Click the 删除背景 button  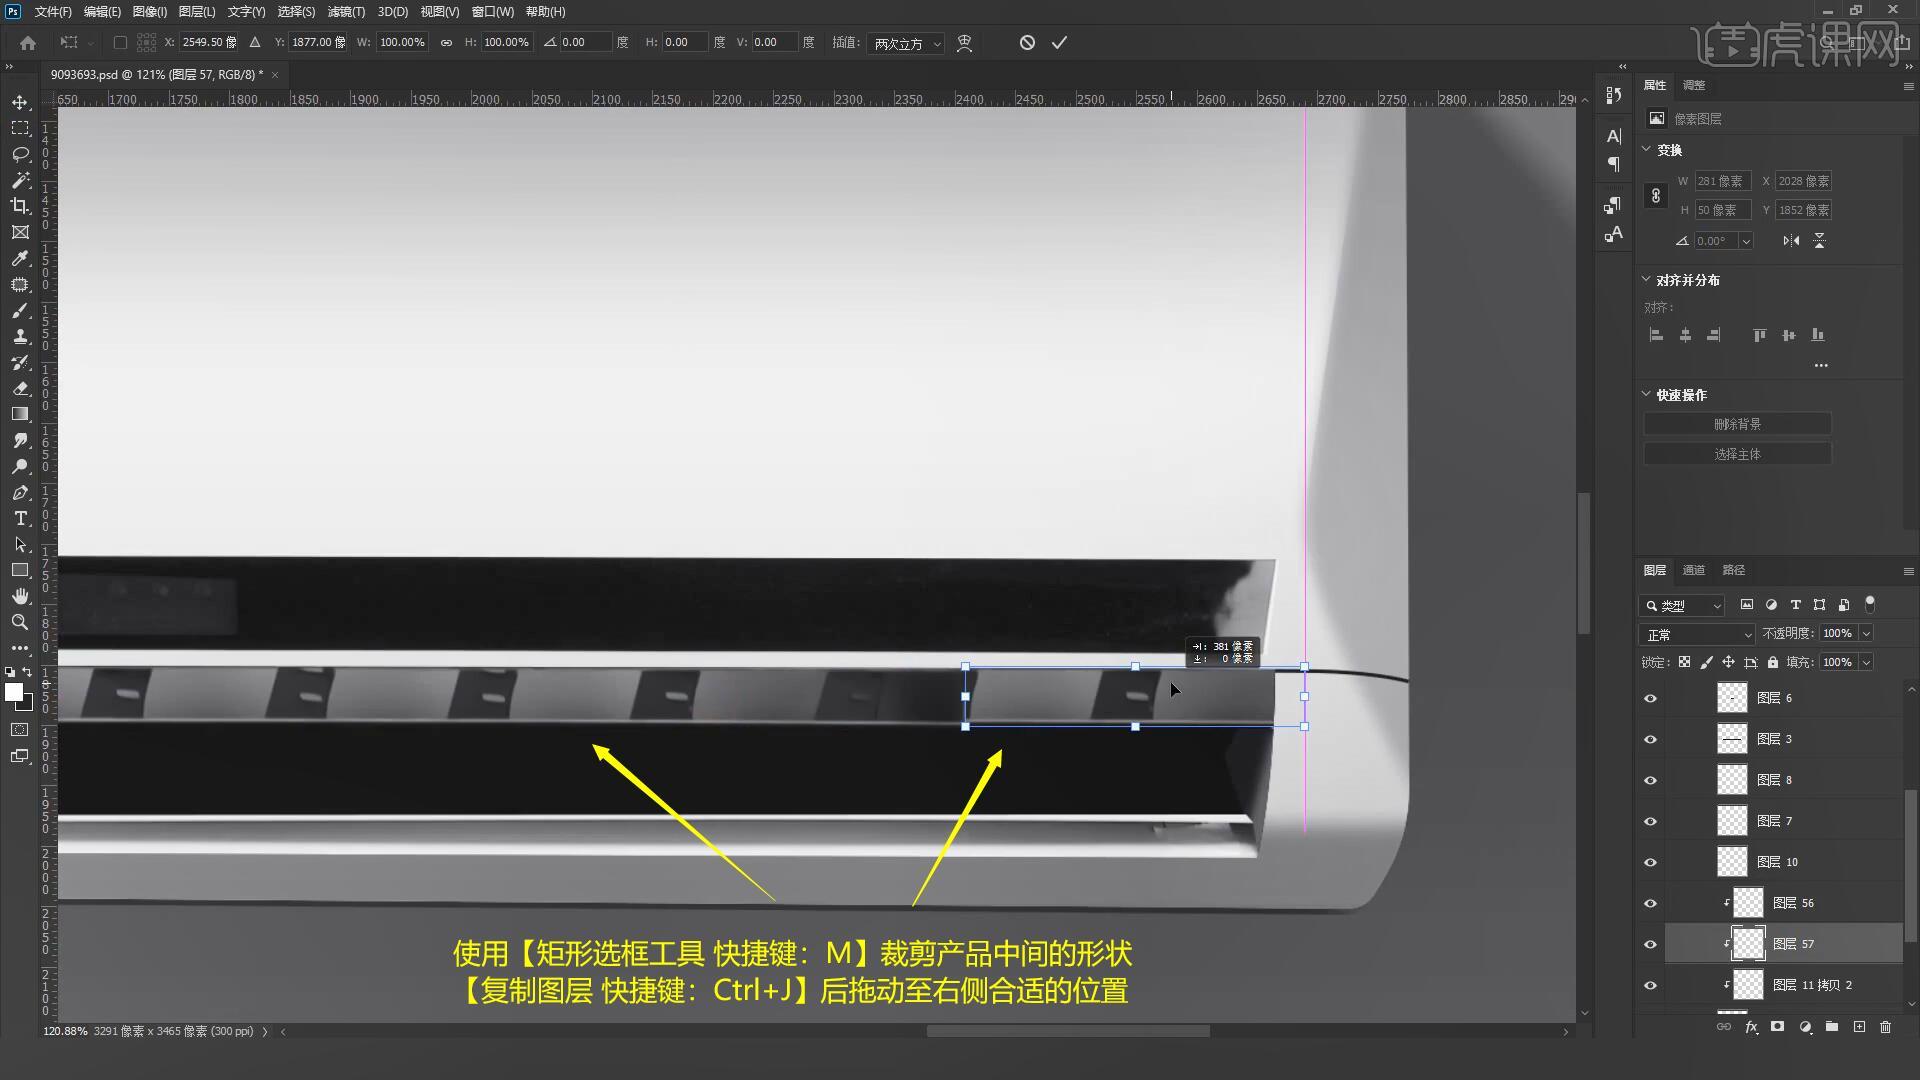pyautogui.click(x=1737, y=424)
